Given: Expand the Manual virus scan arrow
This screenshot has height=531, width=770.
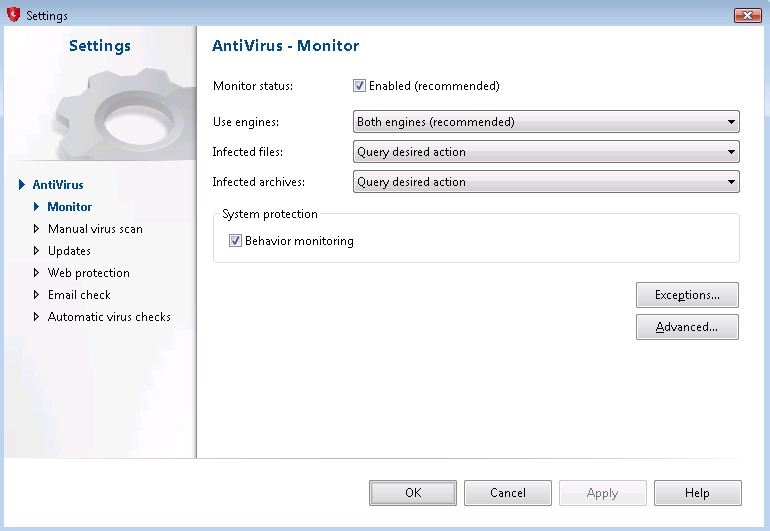Looking at the screenshot, I should tap(37, 229).
